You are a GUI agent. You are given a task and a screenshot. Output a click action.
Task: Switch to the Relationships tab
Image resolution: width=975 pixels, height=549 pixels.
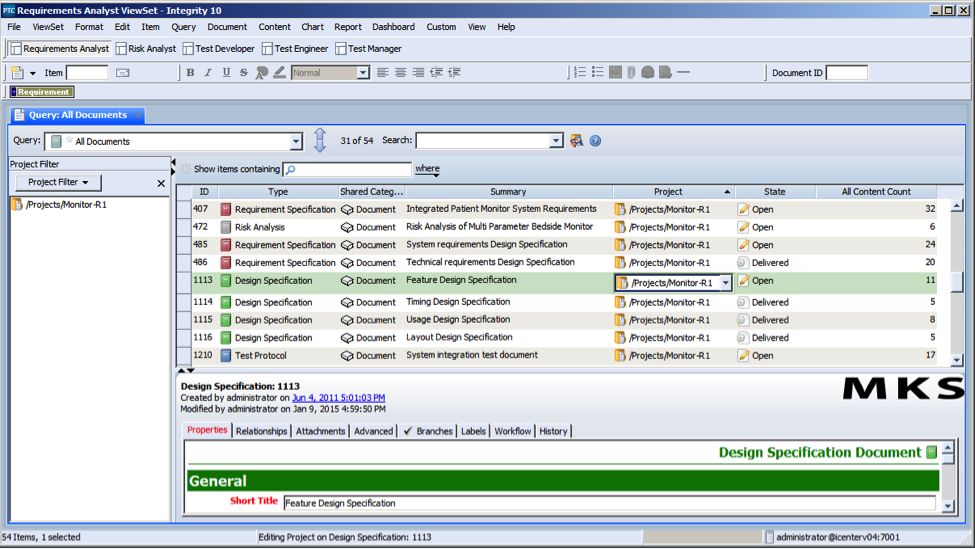point(261,431)
